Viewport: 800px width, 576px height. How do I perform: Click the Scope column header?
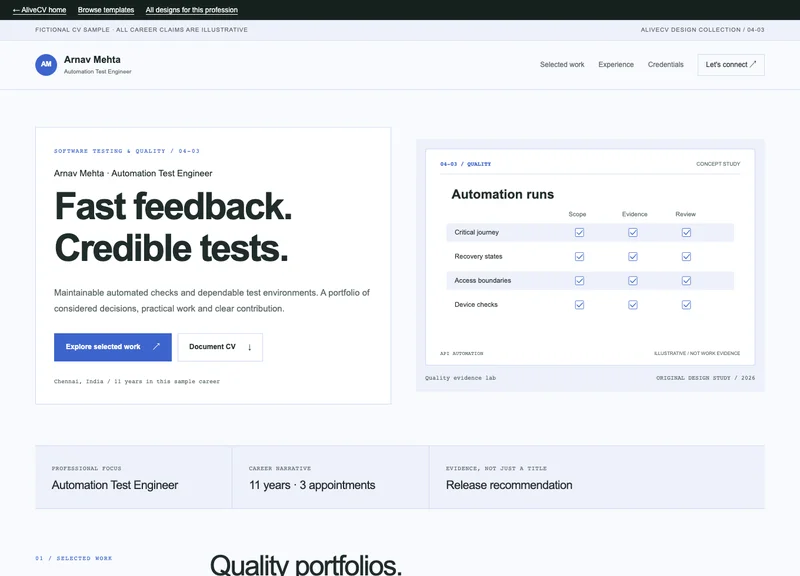[577, 214]
